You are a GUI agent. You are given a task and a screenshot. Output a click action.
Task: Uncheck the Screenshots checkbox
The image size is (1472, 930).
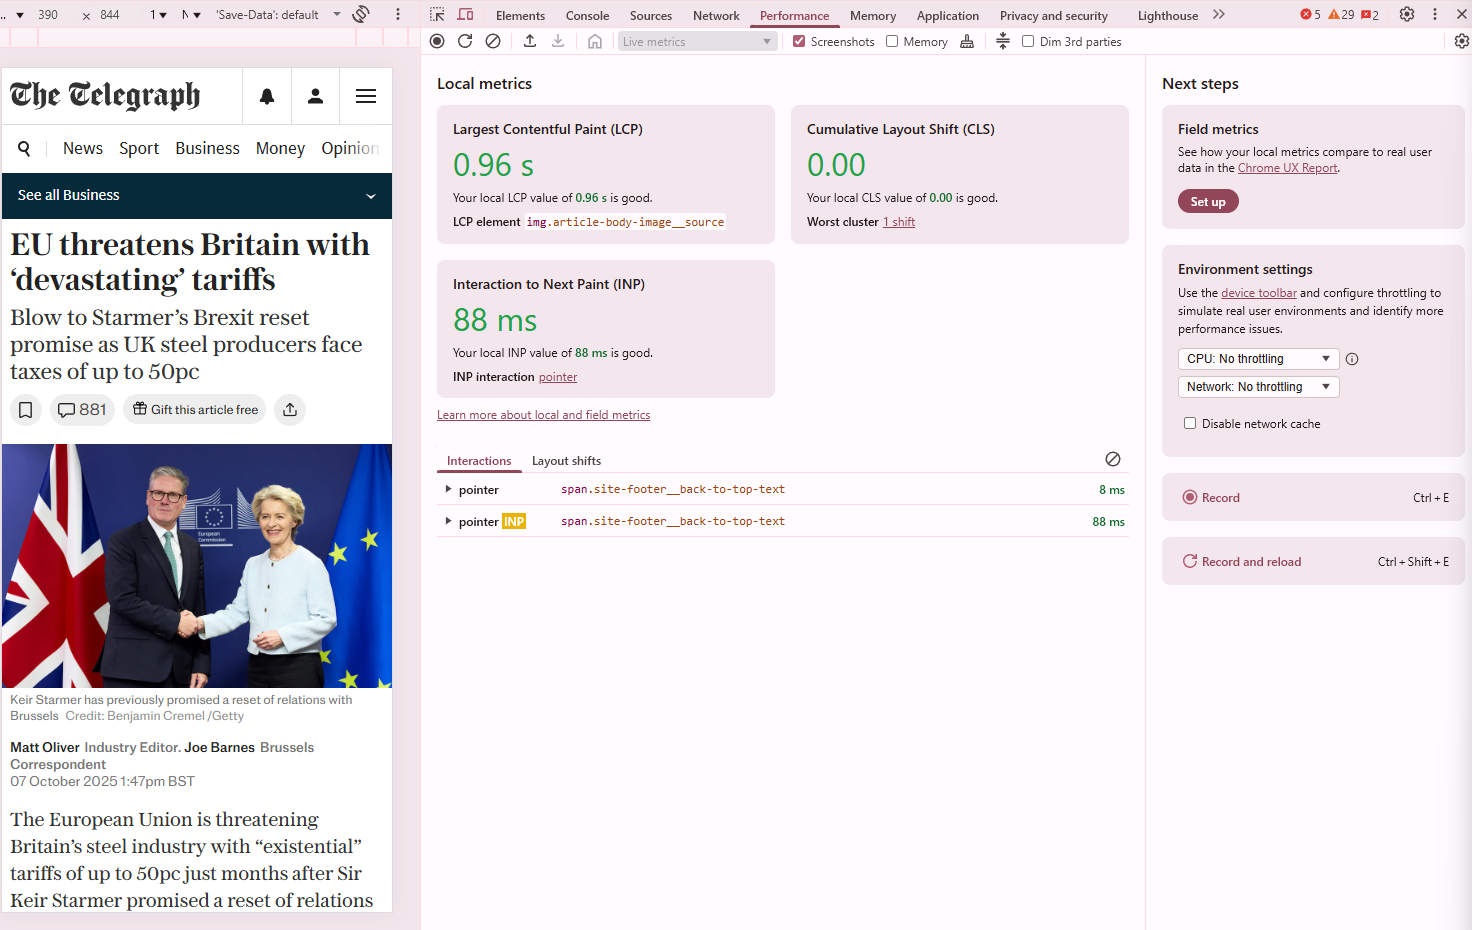[799, 41]
